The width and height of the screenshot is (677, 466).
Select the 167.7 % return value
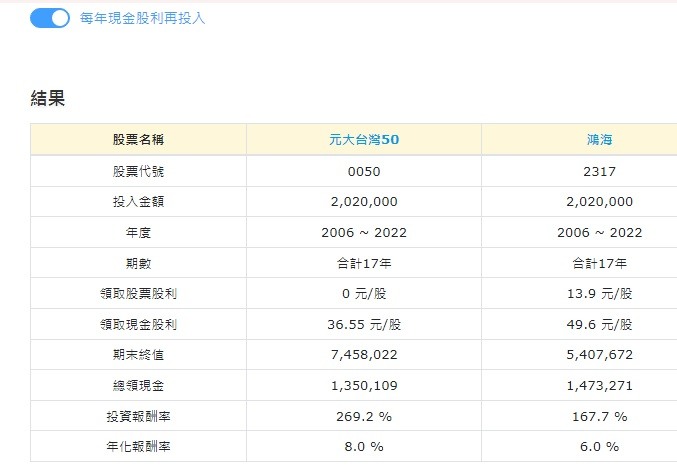tap(599, 416)
